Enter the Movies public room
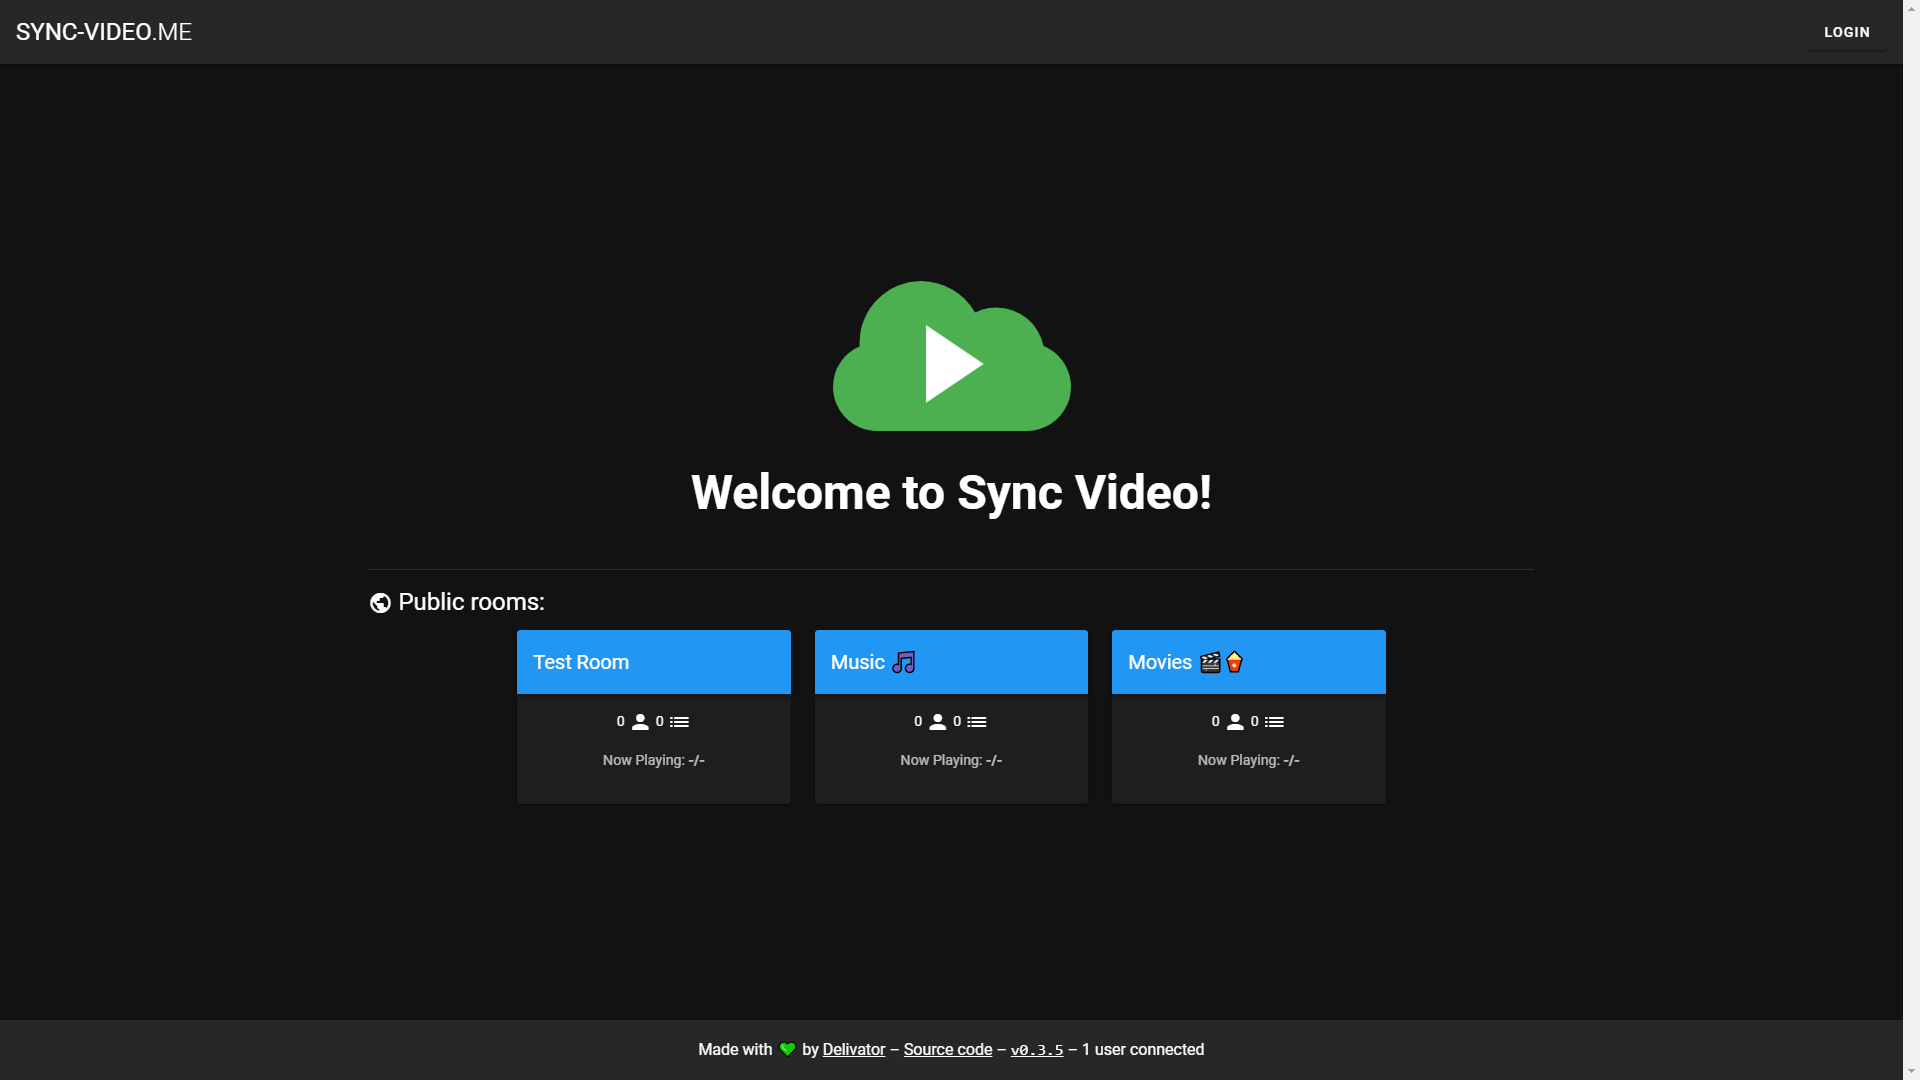1920x1080 pixels. [x=1249, y=717]
